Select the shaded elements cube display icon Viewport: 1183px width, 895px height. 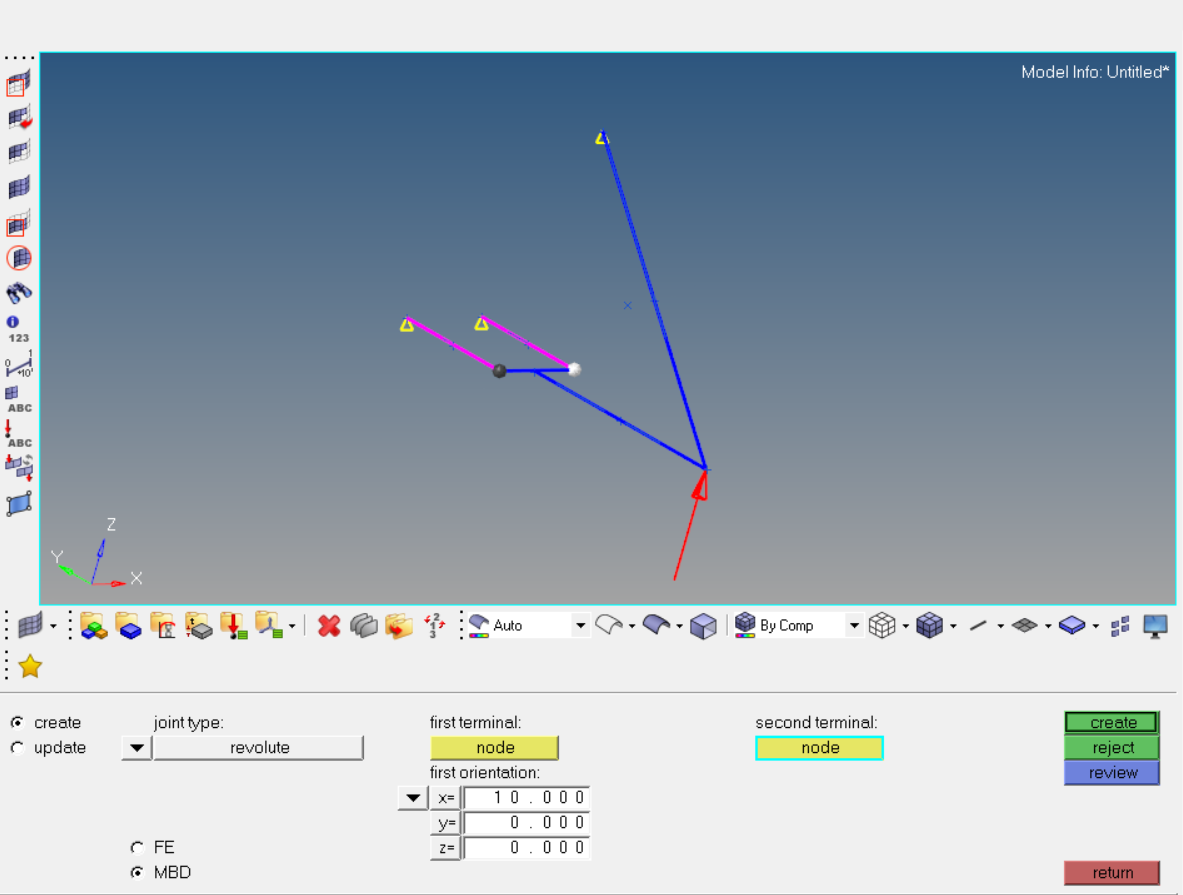(930, 625)
